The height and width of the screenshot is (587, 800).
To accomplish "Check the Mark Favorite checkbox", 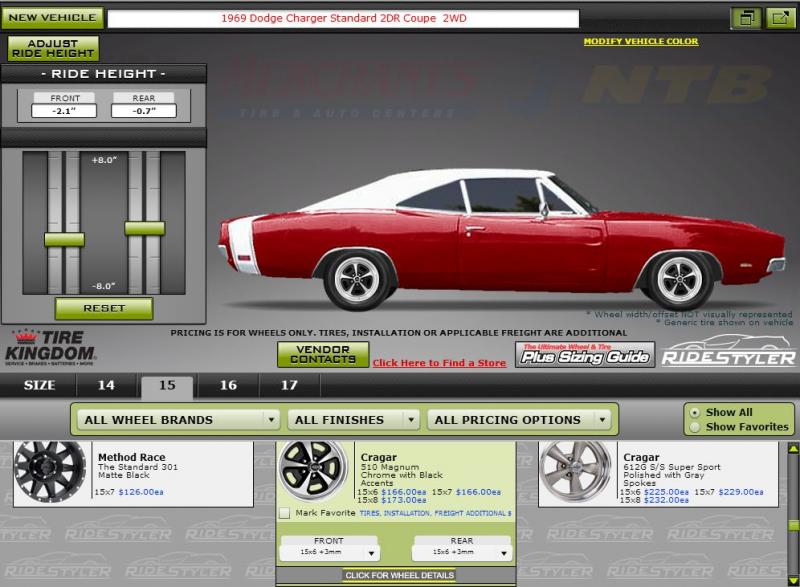I will 285,513.
